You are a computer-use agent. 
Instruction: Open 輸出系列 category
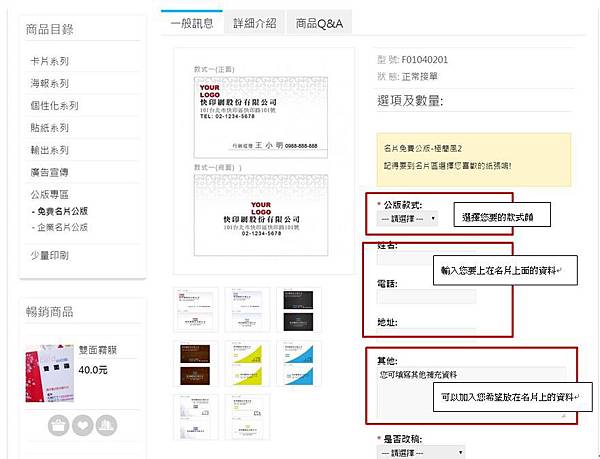pyautogui.click(x=50, y=150)
